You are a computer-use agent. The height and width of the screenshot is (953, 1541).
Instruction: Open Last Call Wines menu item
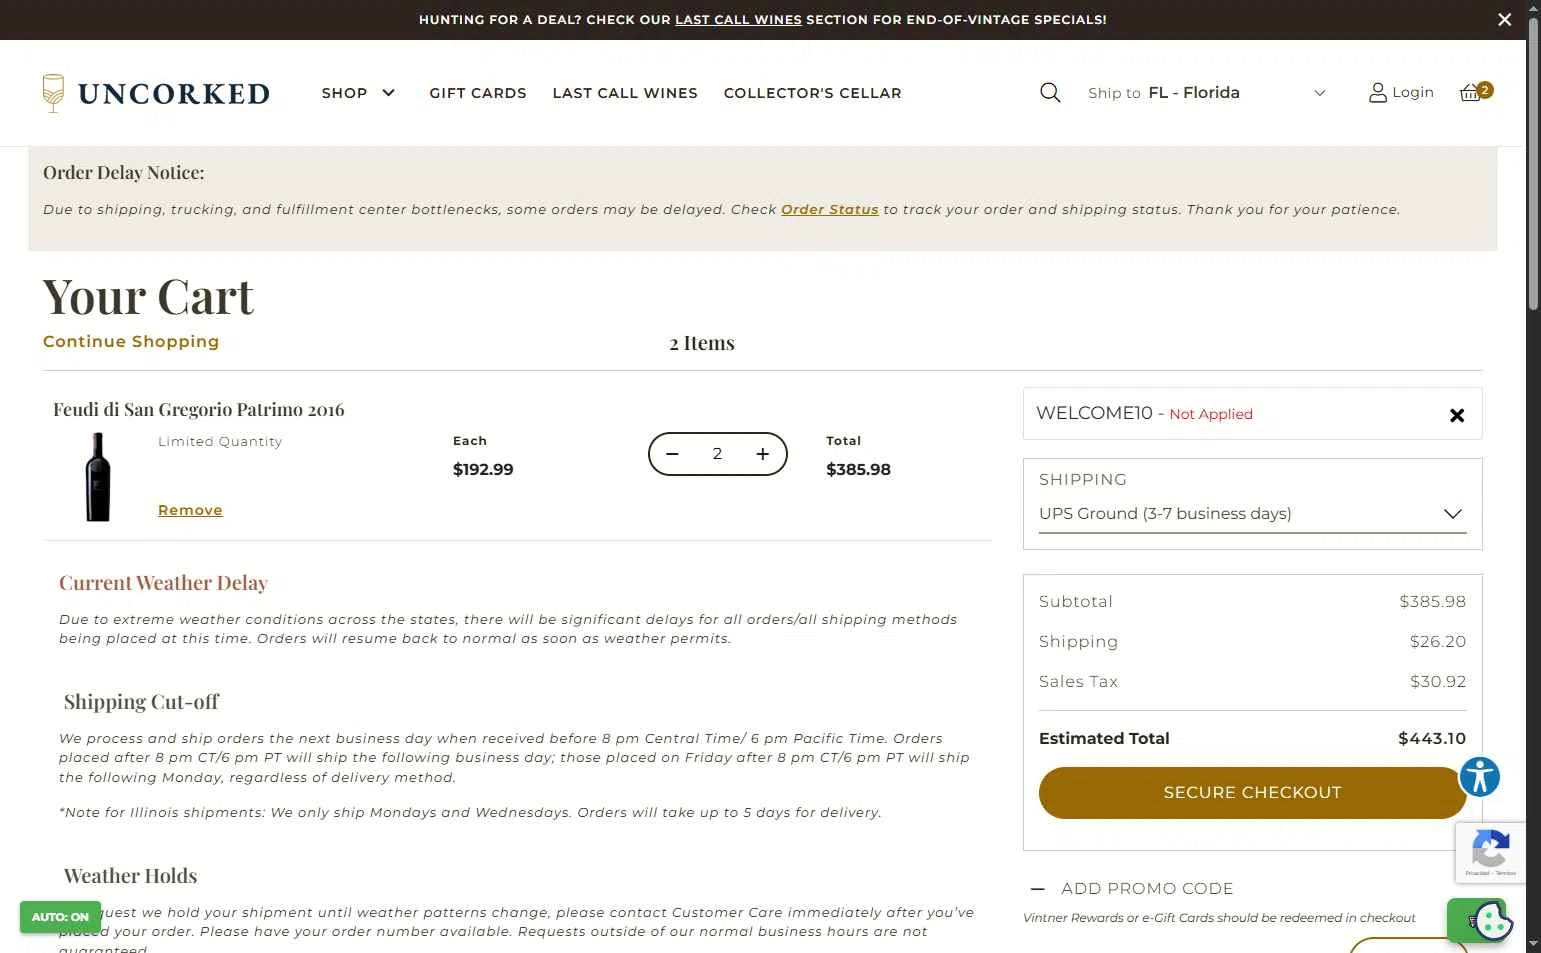point(625,93)
